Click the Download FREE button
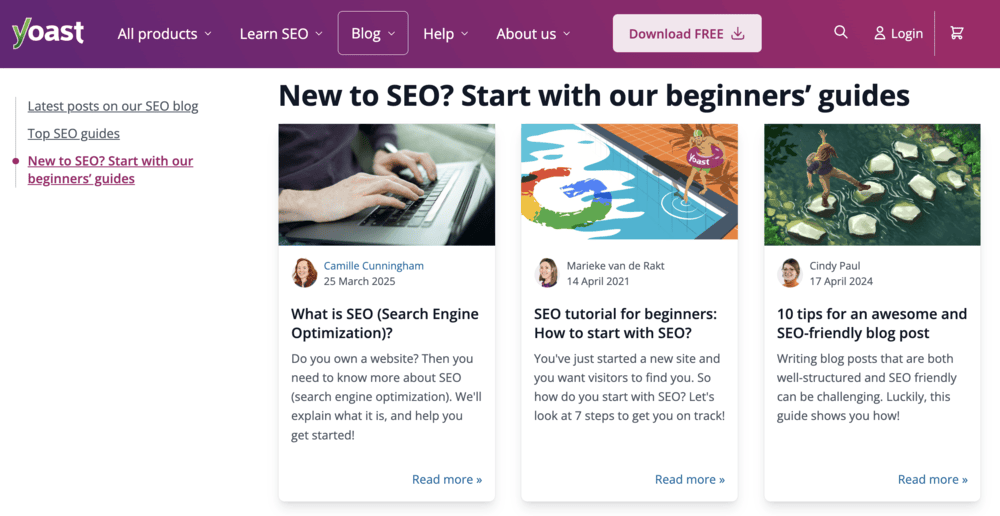 pos(687,33)
